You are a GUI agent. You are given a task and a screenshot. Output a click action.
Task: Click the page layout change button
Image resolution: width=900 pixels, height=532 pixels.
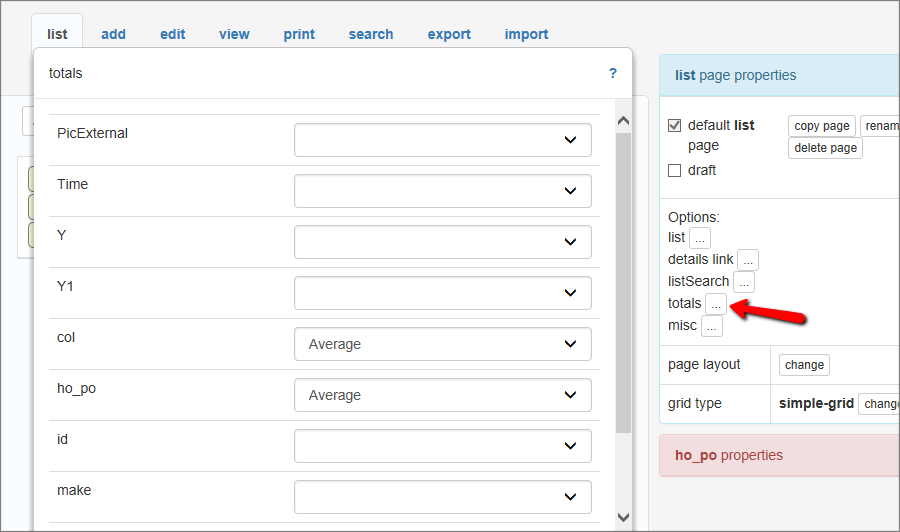pyautogui.click(x=804, y=365)
